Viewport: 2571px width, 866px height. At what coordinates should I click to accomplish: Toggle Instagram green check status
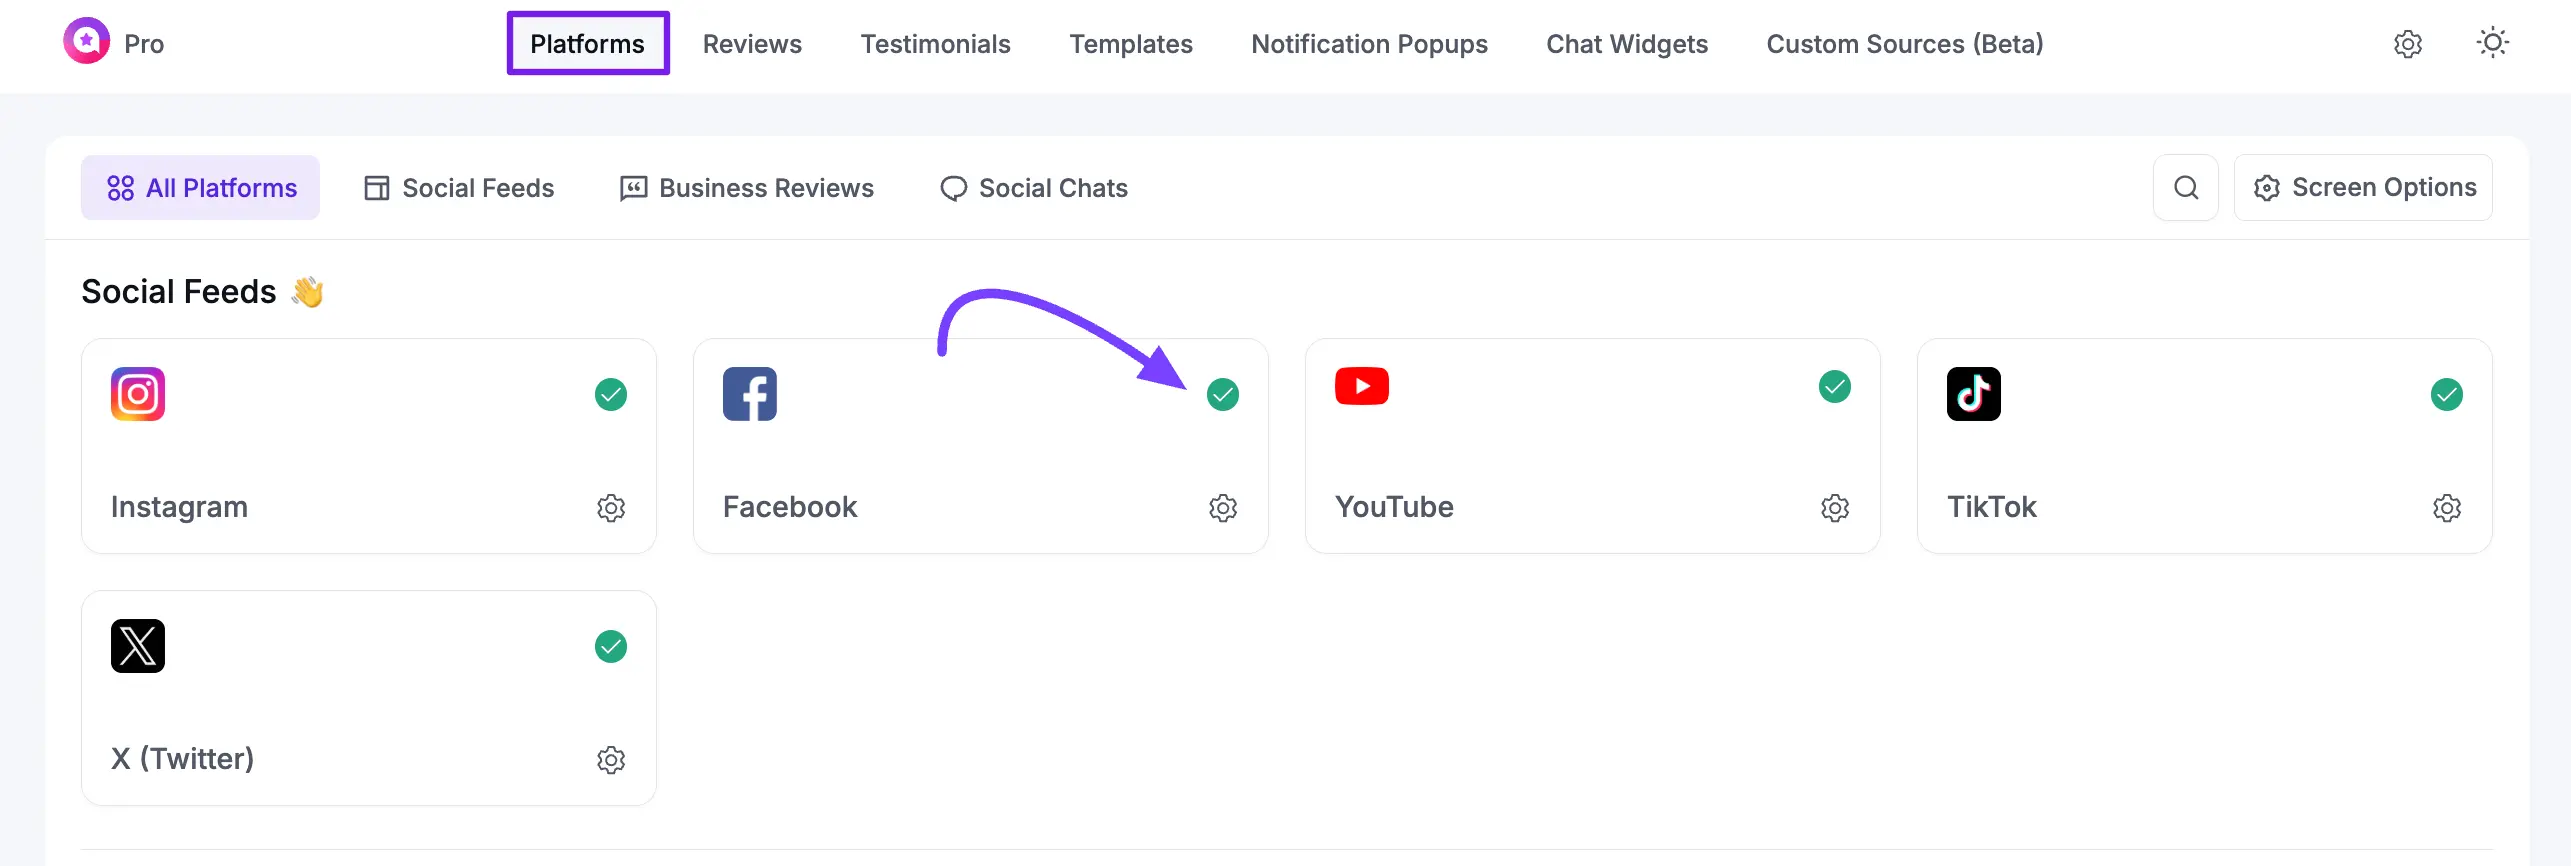click(x=611, y=395)
